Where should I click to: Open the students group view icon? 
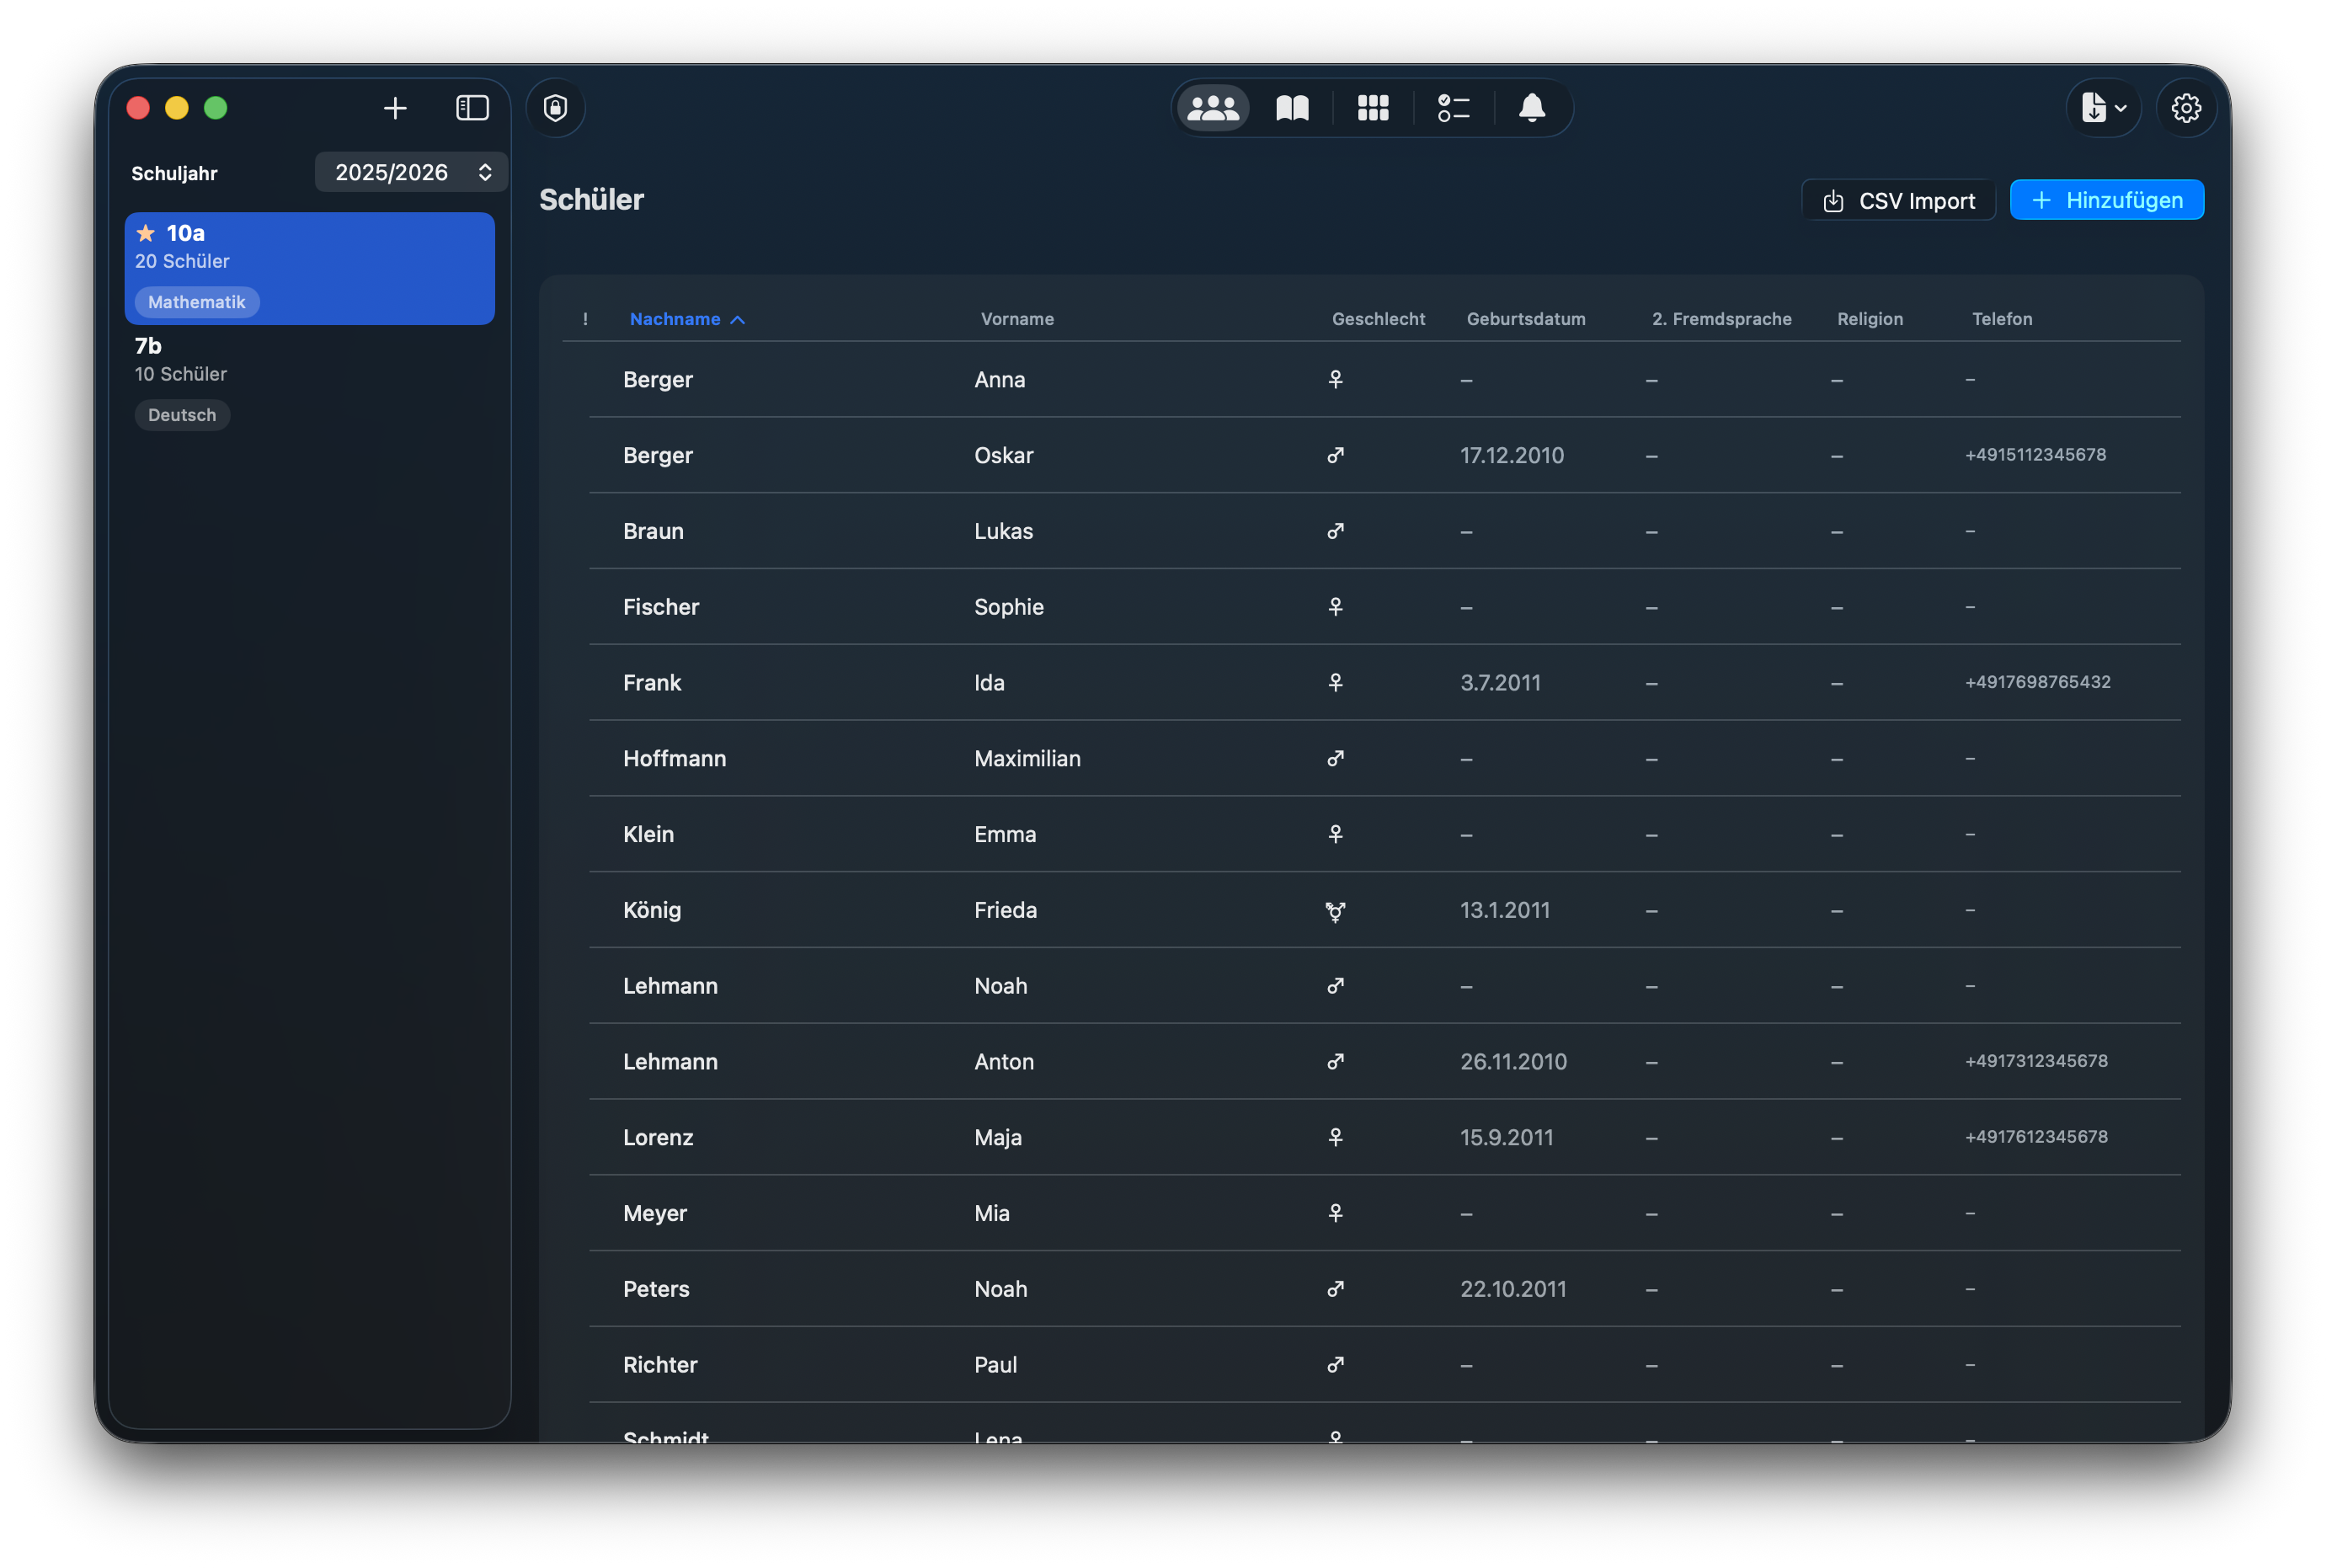(x=1213, y=108)
